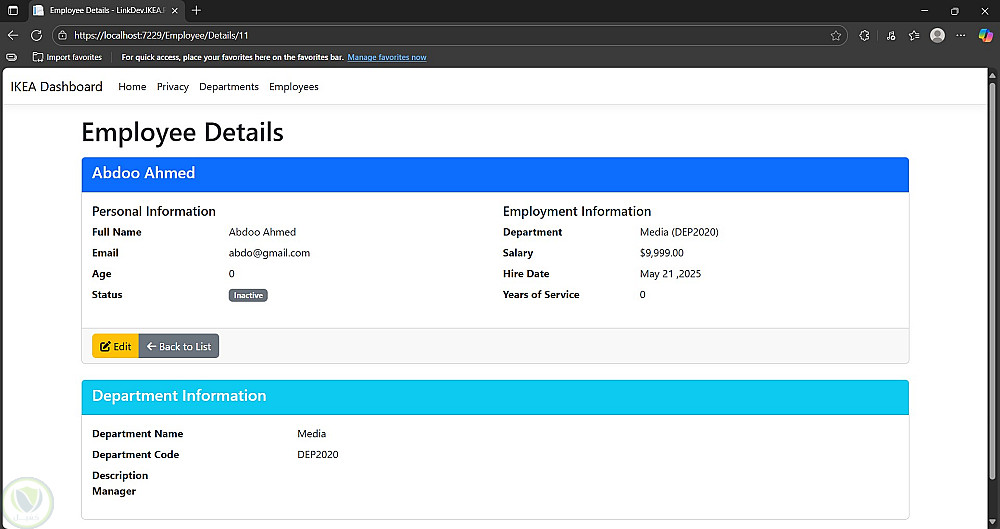Click the IKEA Dashboard brand link
The height and width of the screenshot is (529, 1000).
[57, 87]
